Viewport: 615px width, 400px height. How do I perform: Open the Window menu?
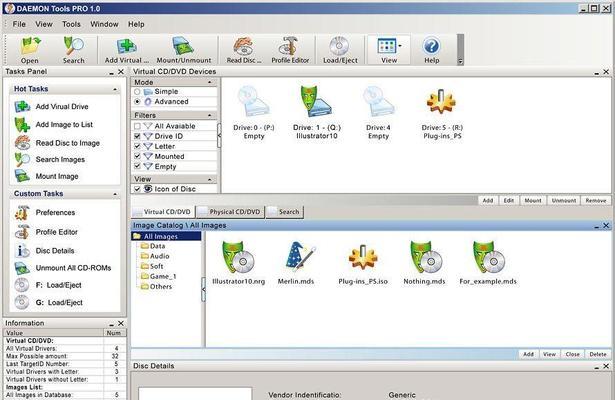click(x=104, y=24)
